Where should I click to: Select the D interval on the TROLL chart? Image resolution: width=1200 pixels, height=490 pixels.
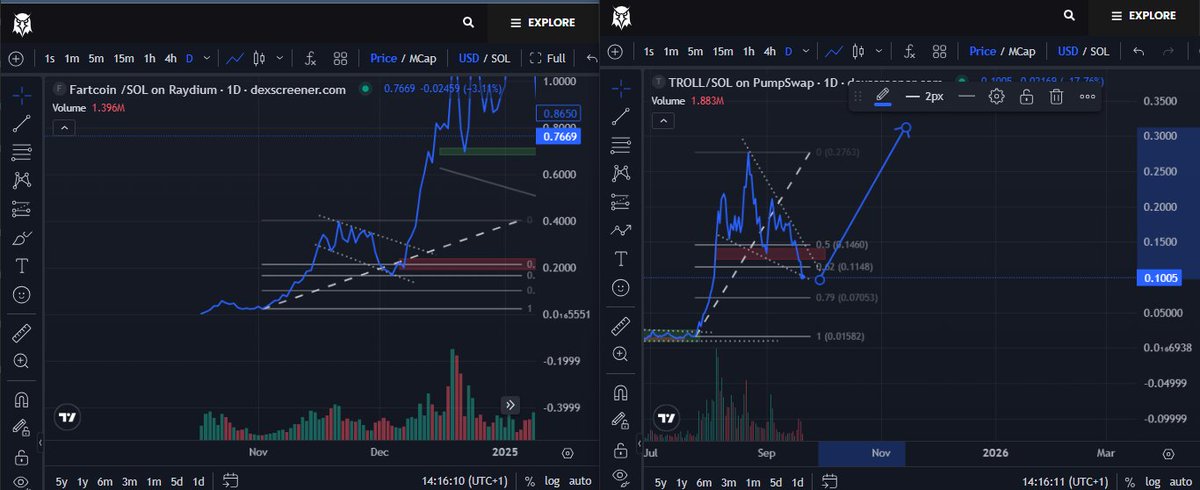790,52
